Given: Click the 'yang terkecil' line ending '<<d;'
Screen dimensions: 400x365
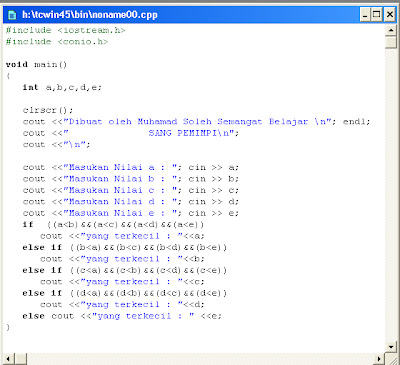Looking at the screenshot, I should (122, 304).
